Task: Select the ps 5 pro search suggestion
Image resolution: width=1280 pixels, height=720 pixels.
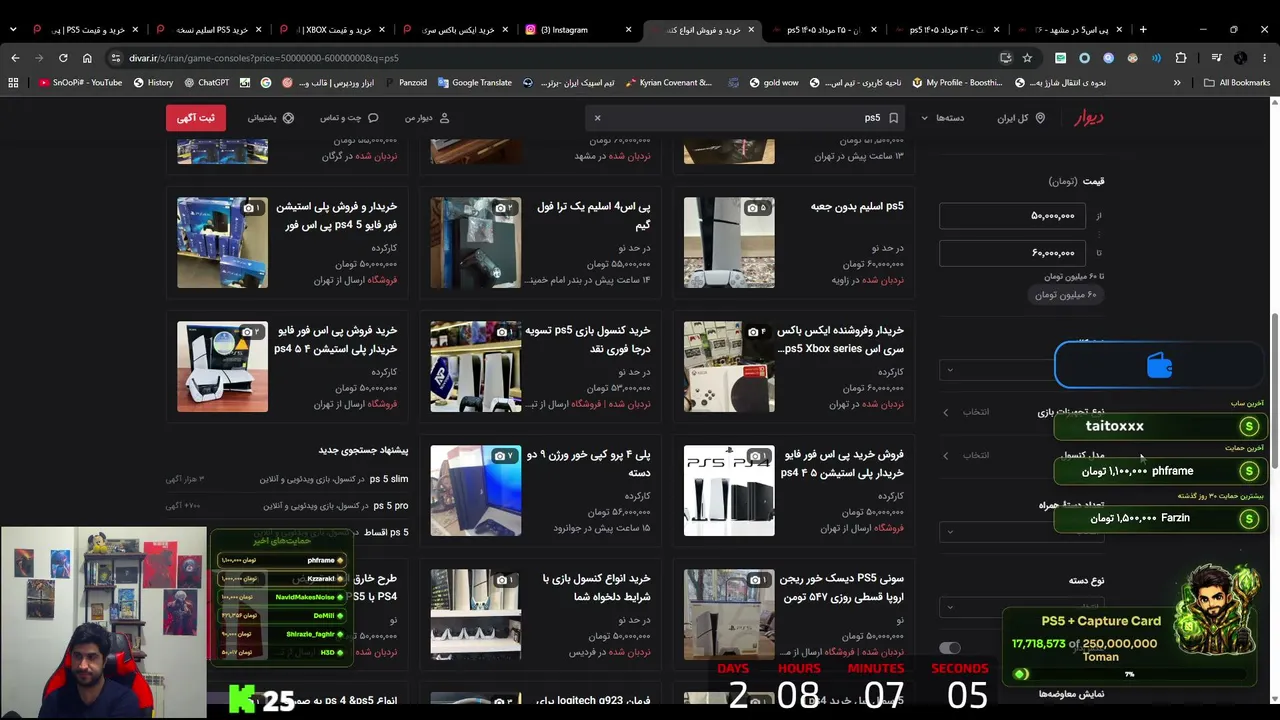Action: pos(390,506)
